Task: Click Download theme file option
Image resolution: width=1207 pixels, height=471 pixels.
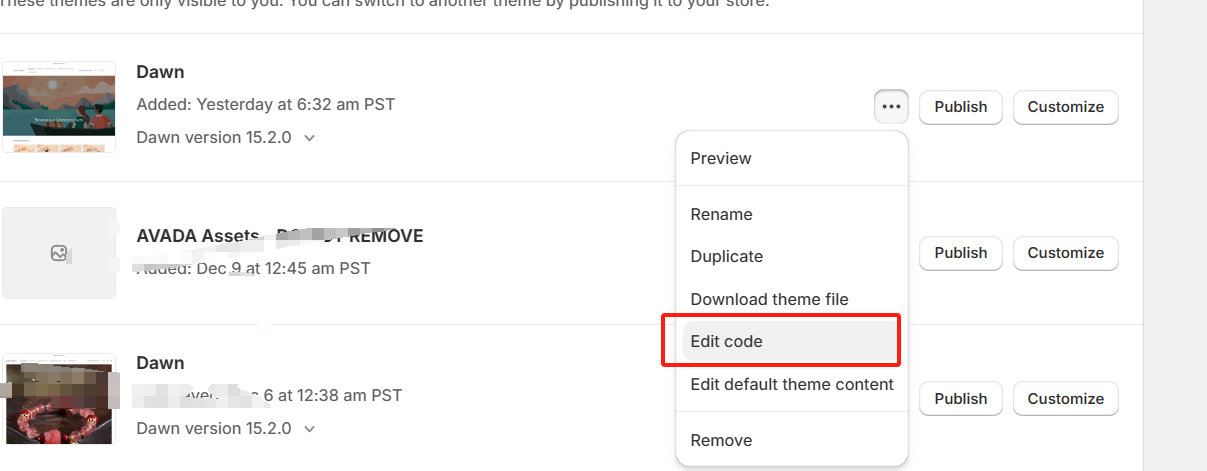Action: [769, 299]
